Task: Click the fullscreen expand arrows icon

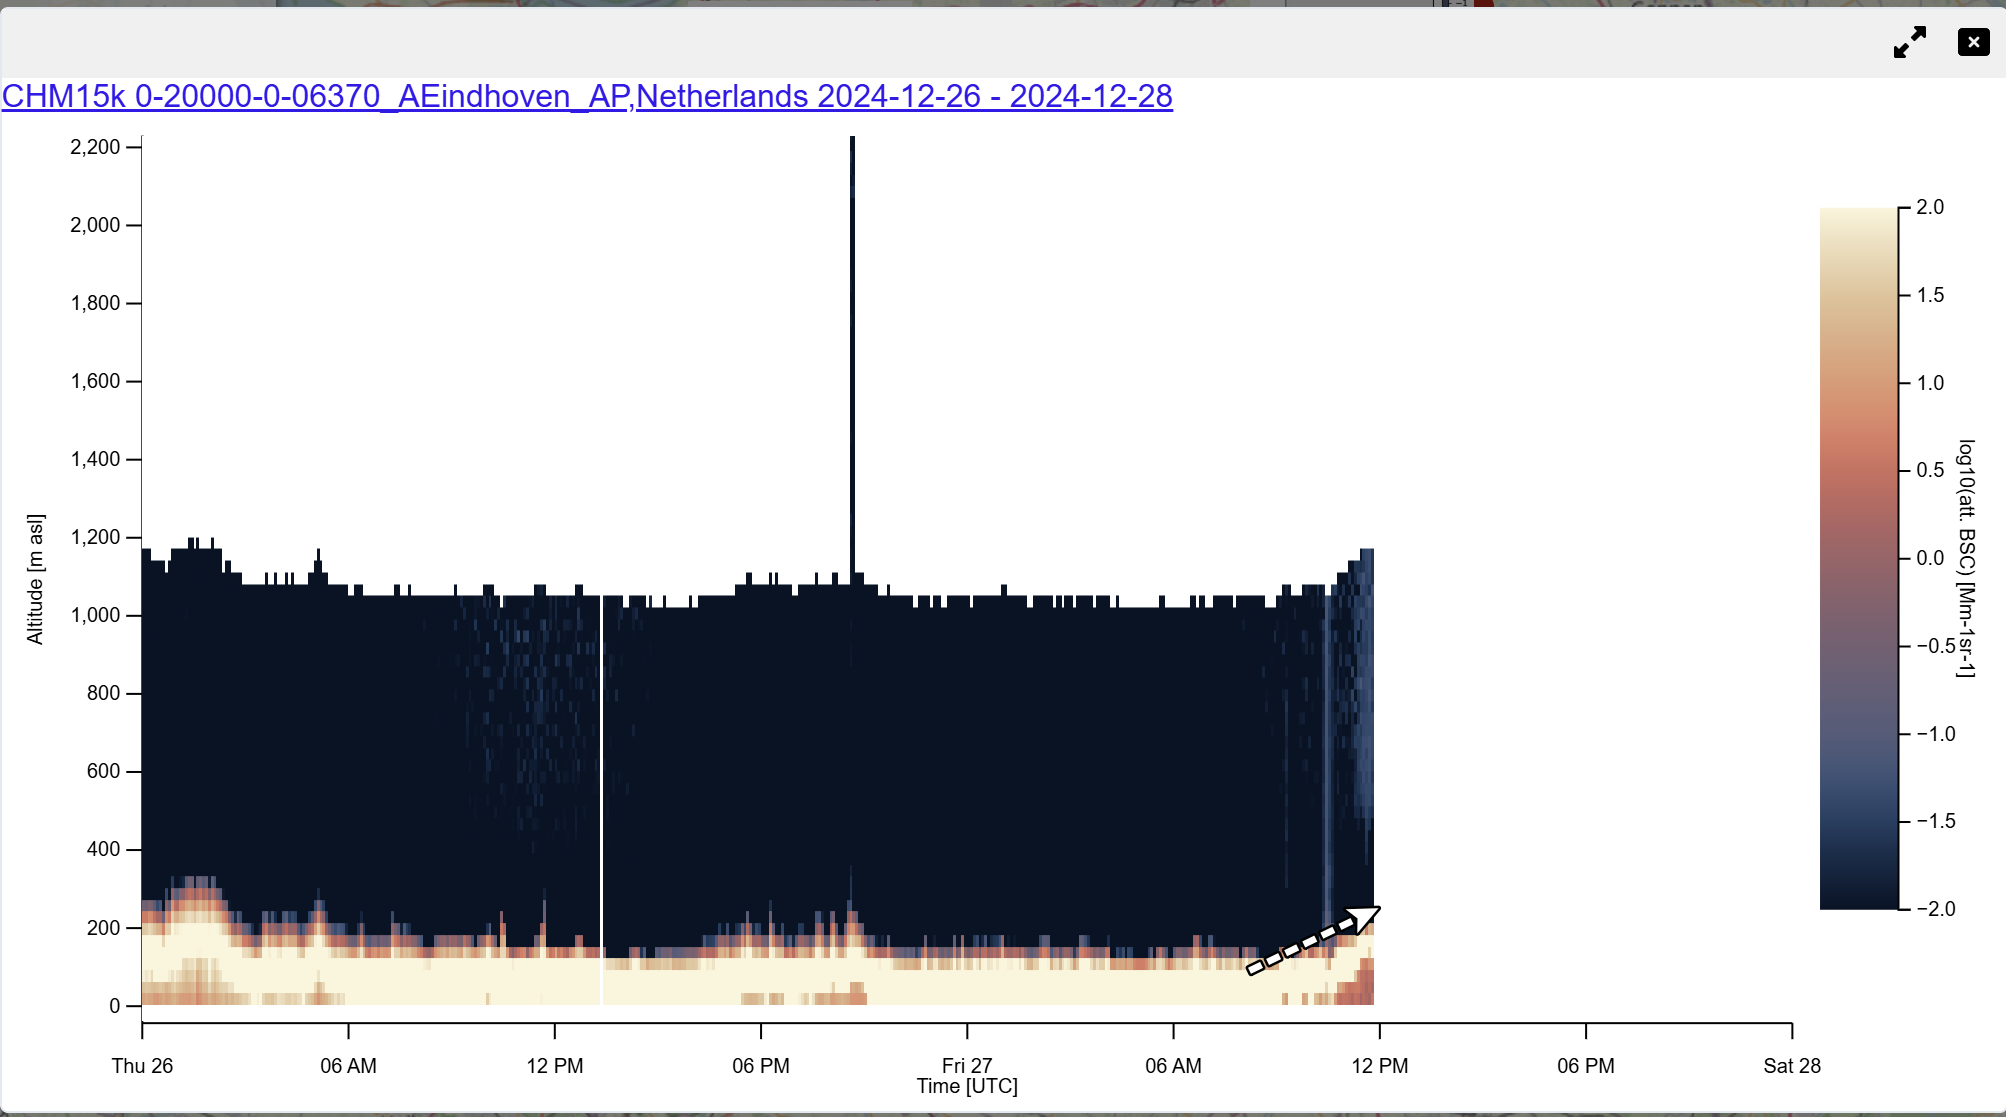Action: tap(1910, 42)
